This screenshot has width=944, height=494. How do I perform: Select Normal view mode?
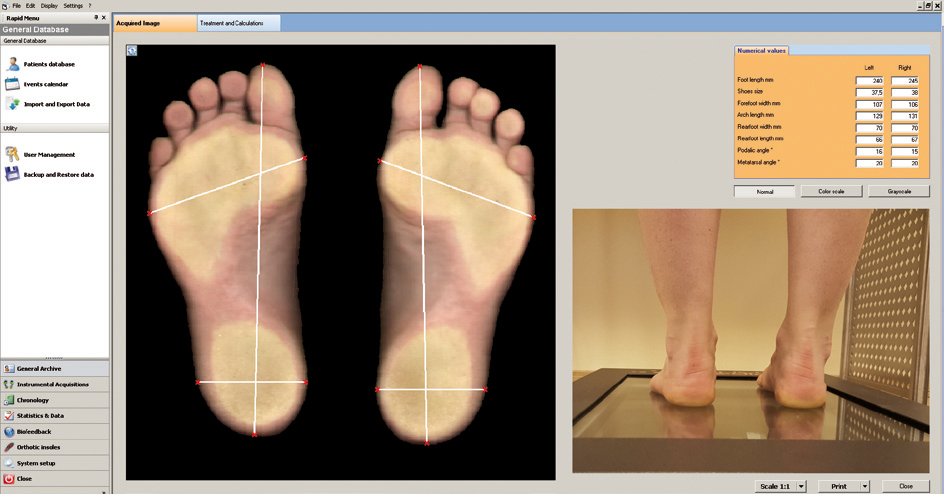pyautogui.click(x=765, y=191)
